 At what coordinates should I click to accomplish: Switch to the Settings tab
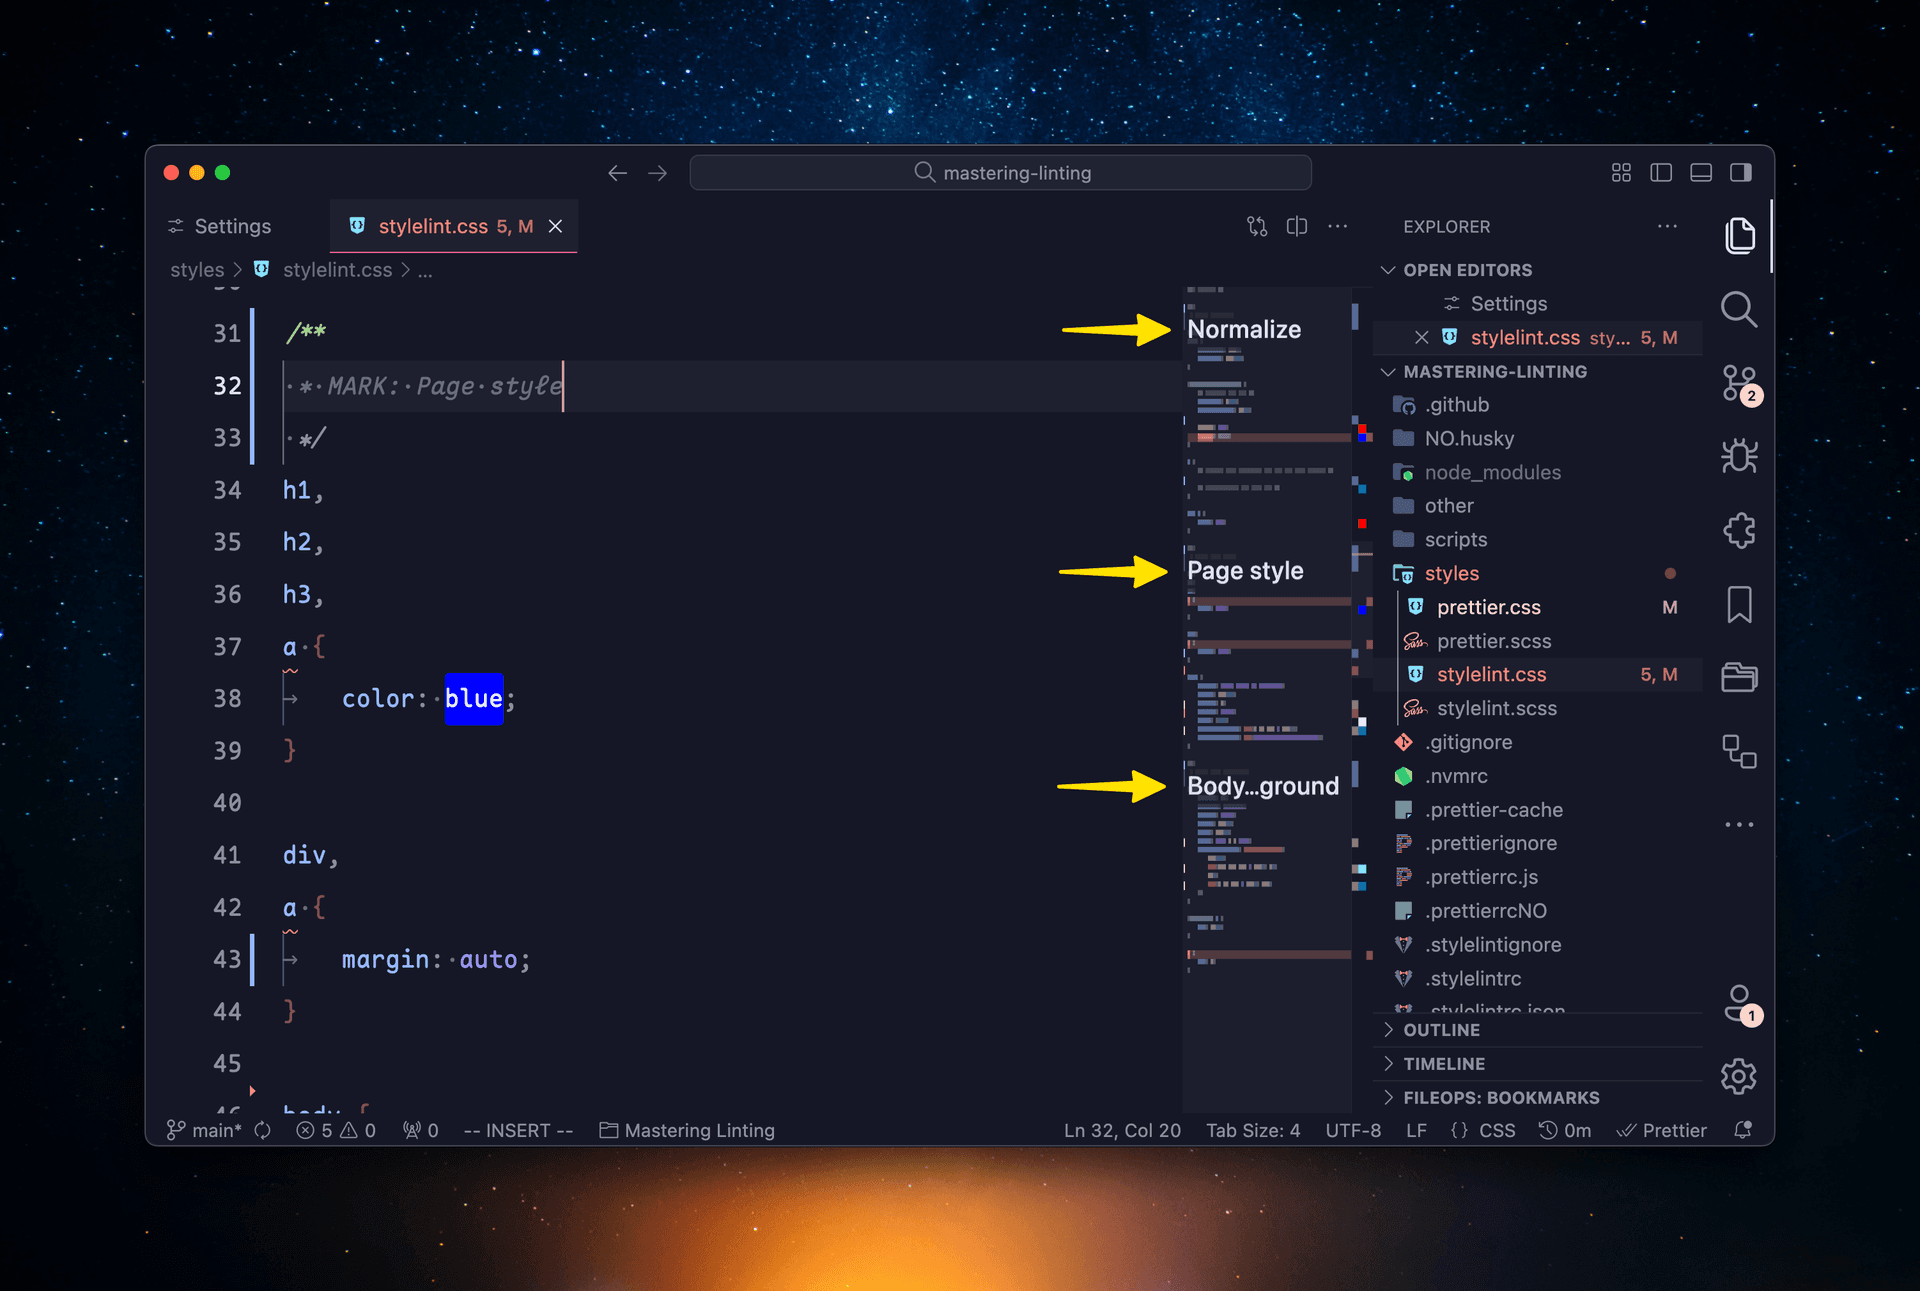point(230,226)
